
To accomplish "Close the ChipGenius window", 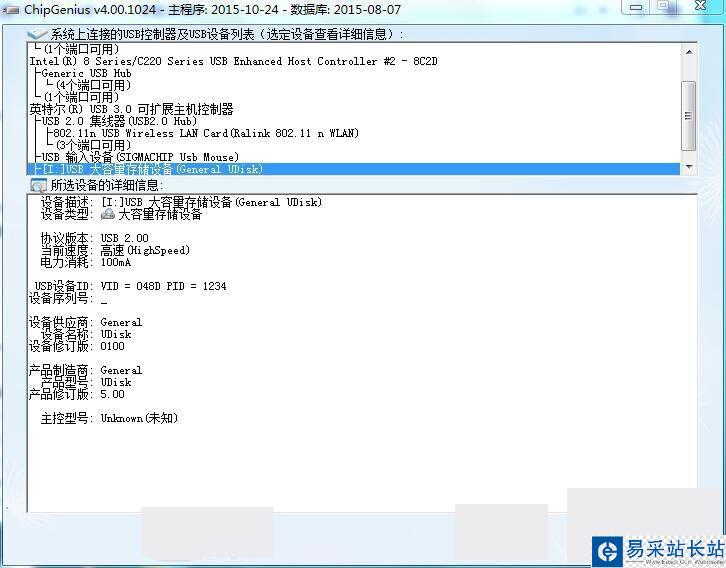I will pos(701,6).
